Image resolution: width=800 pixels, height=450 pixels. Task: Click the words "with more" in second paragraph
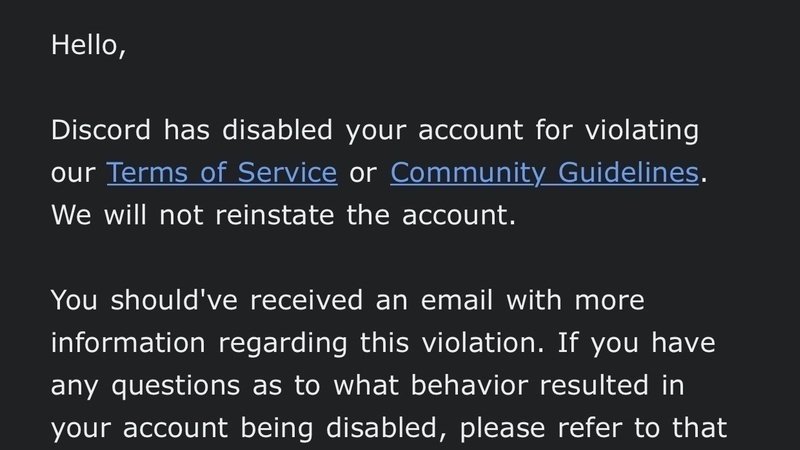[575, 300]
